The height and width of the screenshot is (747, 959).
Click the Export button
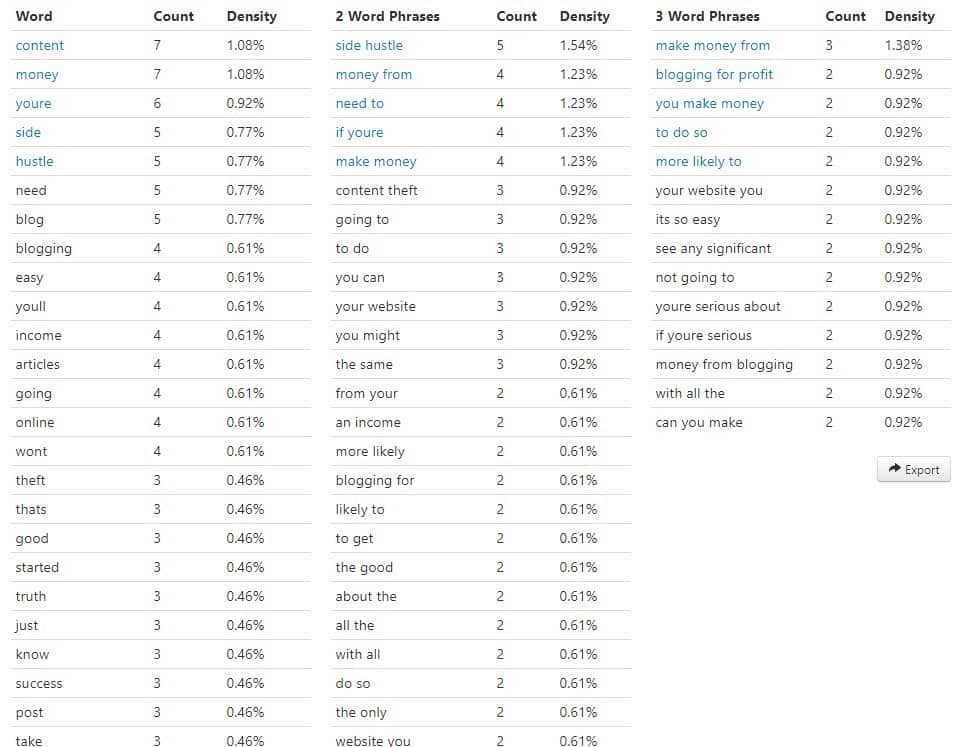[x=913, y=469]
